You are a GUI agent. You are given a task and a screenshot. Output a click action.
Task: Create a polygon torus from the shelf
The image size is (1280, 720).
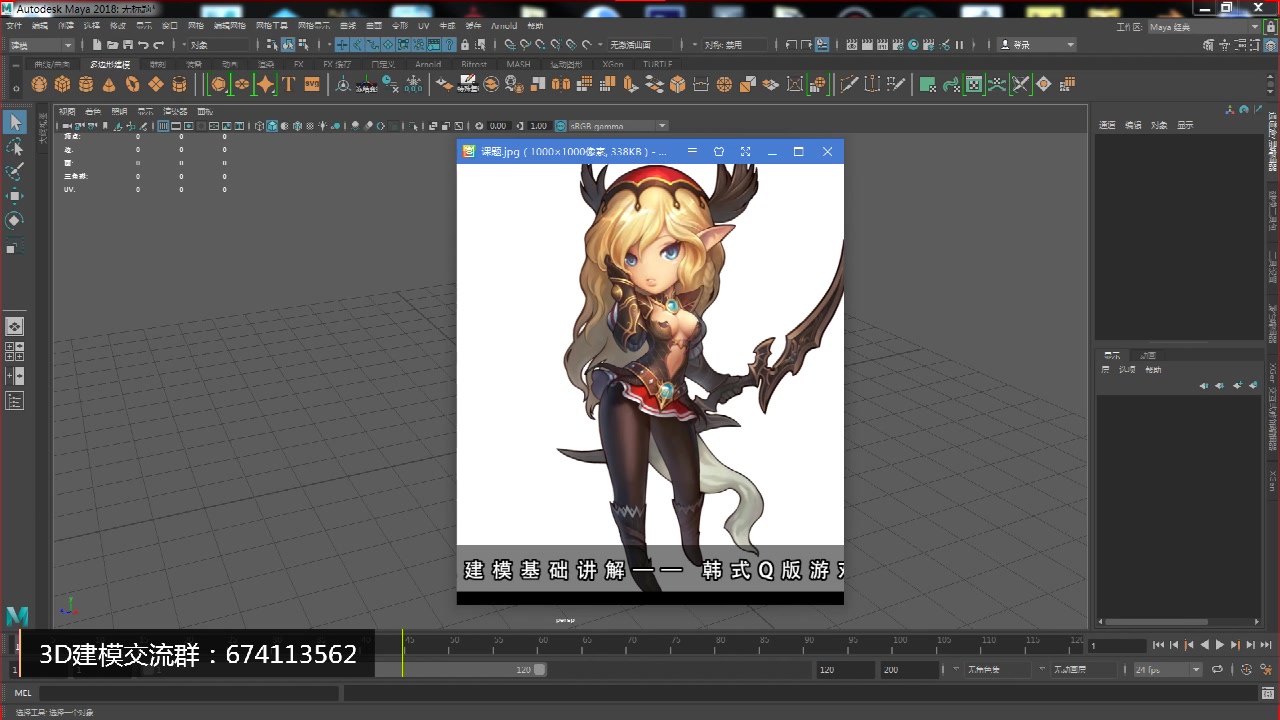[x=132, y=85]
